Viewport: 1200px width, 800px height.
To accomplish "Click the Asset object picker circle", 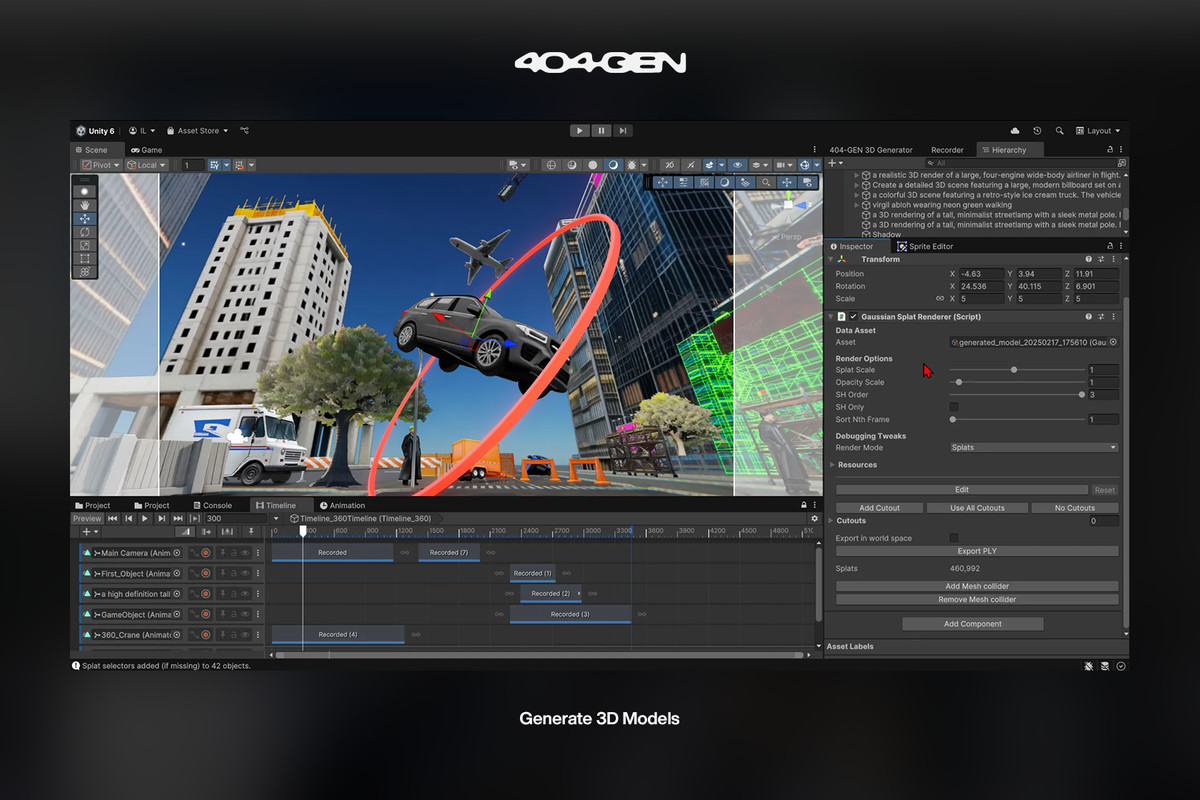I will 1113,342.
